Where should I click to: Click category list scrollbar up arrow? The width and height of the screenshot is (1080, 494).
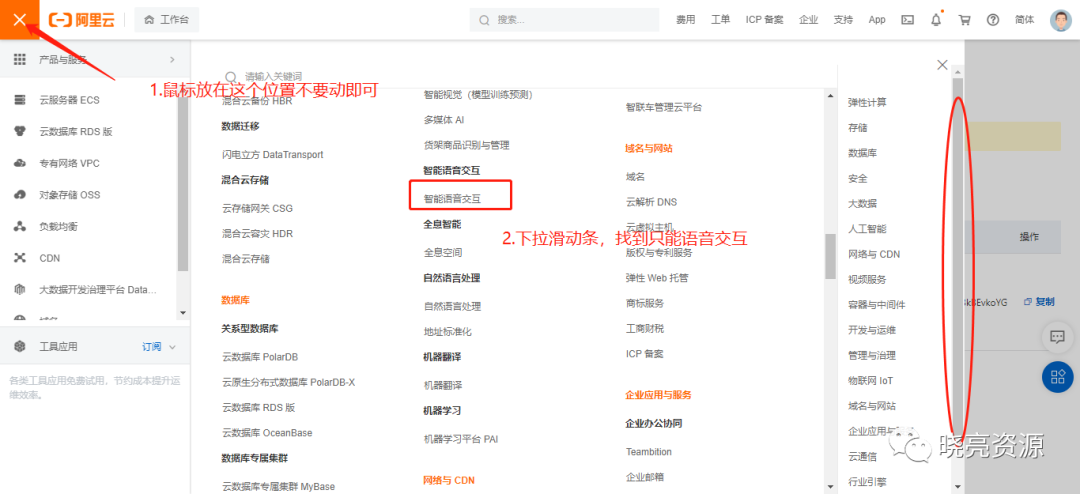coord(957,71)
